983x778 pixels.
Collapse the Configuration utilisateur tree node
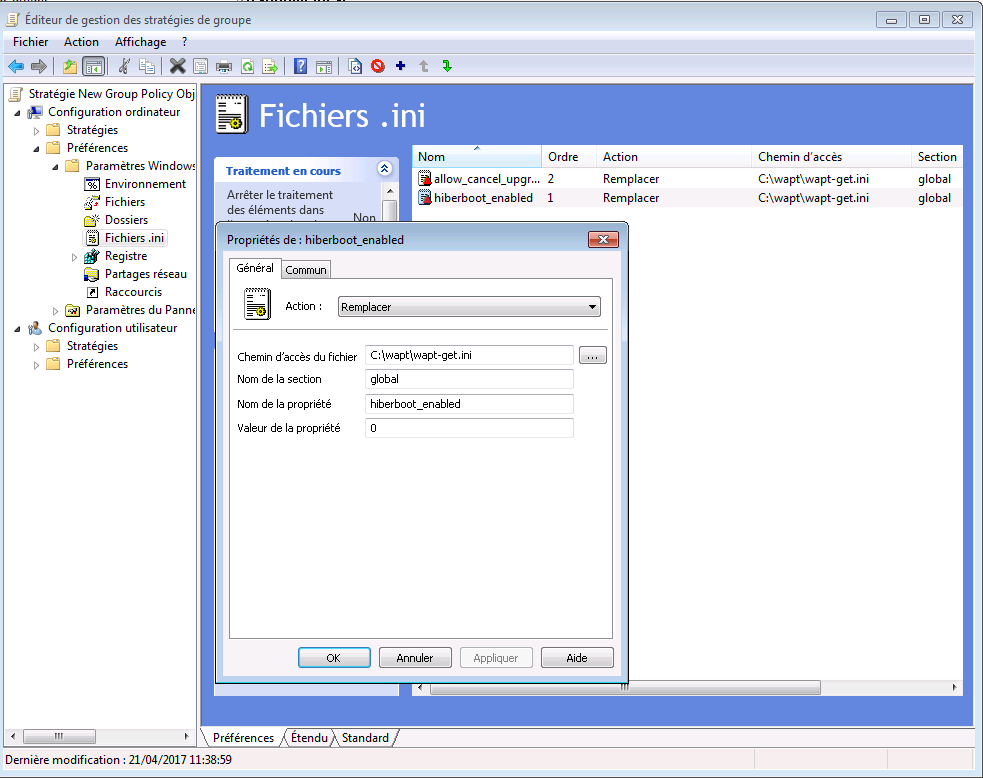point(18,328)
